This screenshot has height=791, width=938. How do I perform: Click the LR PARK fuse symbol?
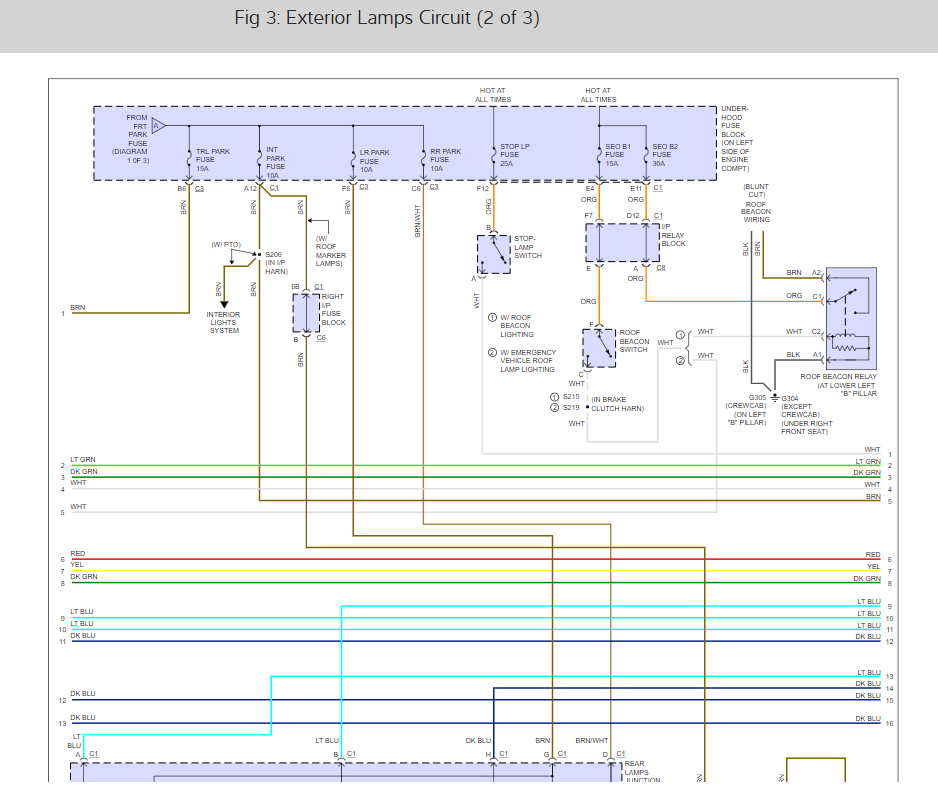pos(352,157)
